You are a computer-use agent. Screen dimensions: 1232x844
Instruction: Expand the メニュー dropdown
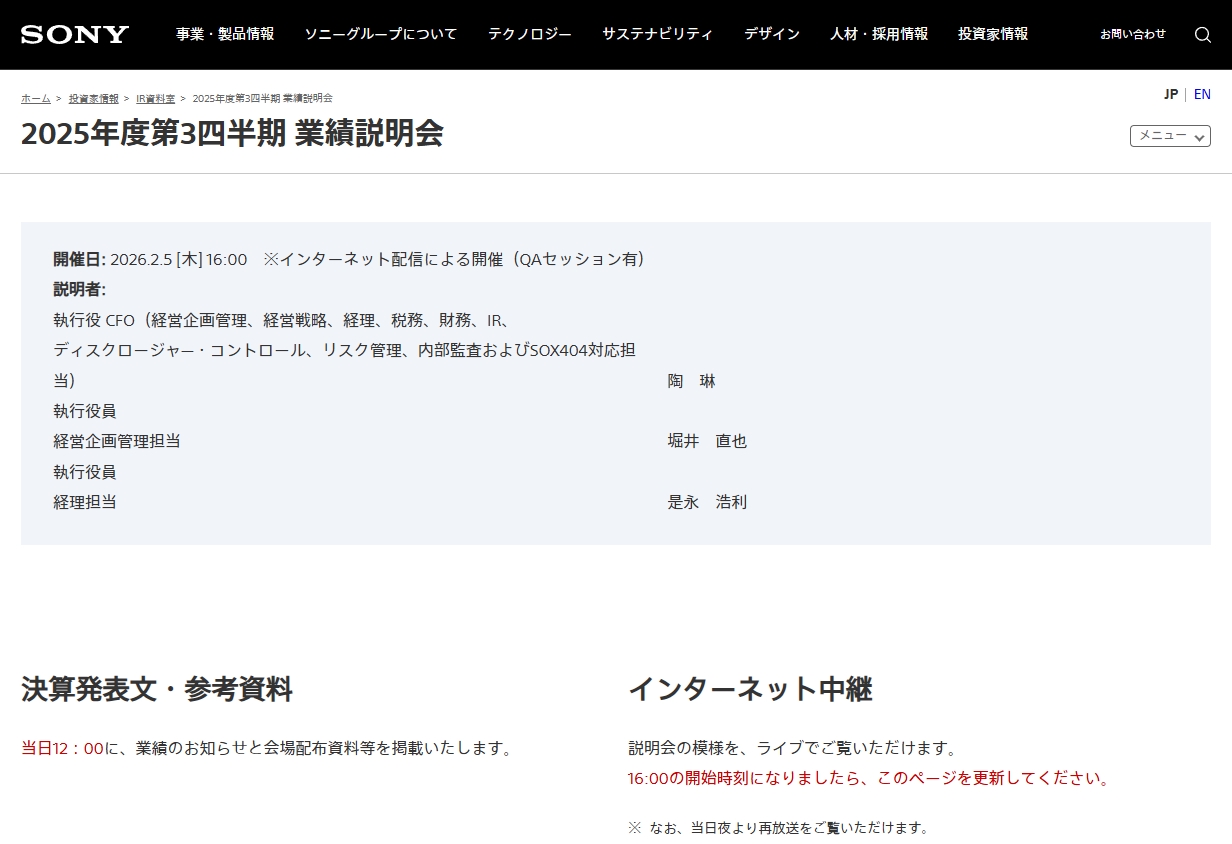[x=1170, y=136]
